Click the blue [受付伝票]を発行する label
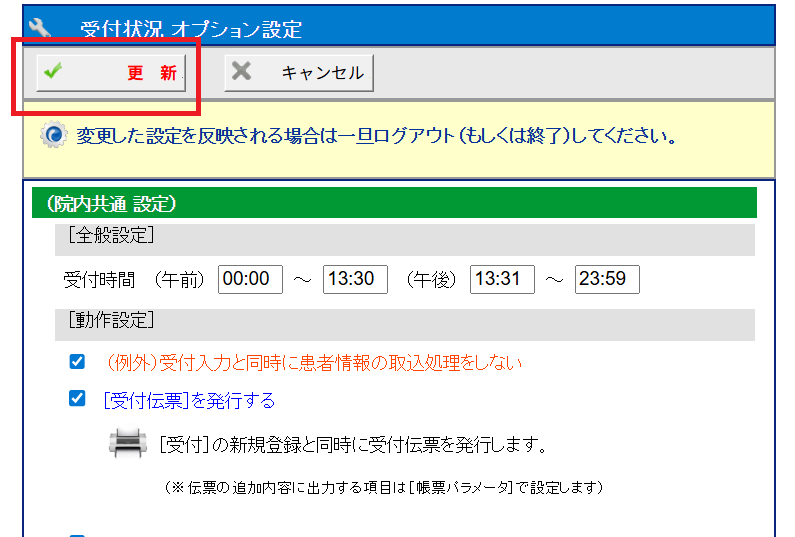Viewport: 795px width, 537px height. click(189, 400)
